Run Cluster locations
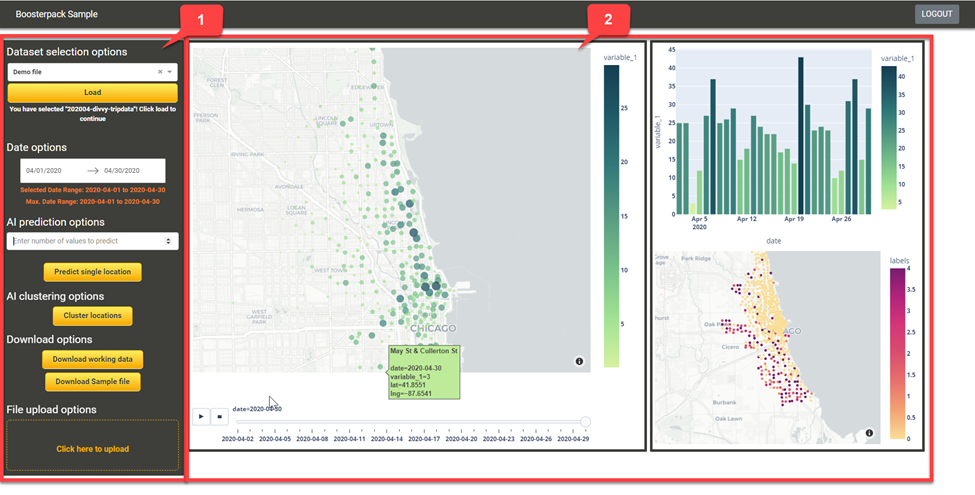 coord(92,316)
